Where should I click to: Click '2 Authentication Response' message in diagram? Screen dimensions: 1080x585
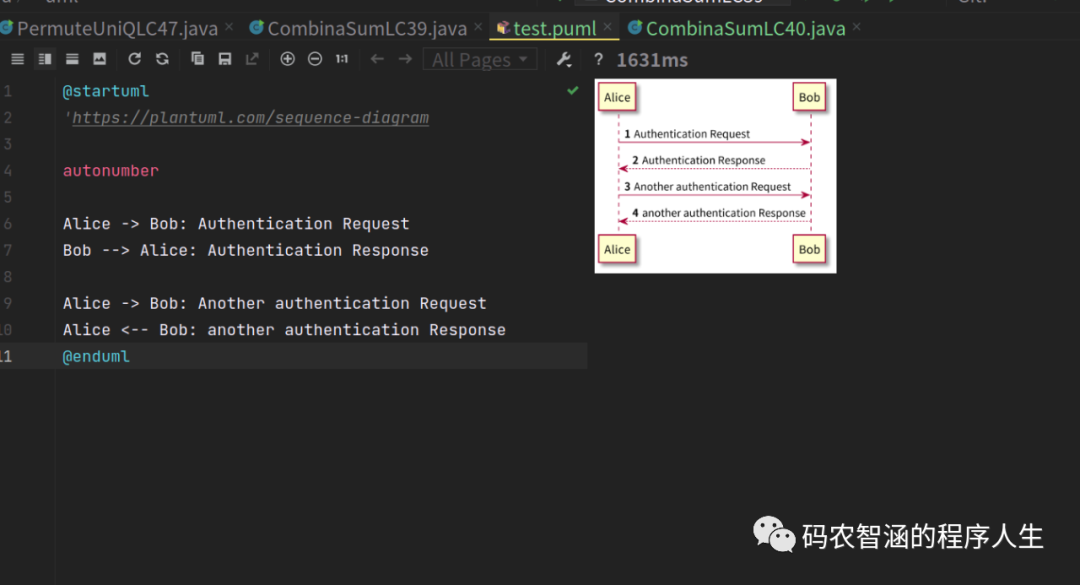(698, 160)
